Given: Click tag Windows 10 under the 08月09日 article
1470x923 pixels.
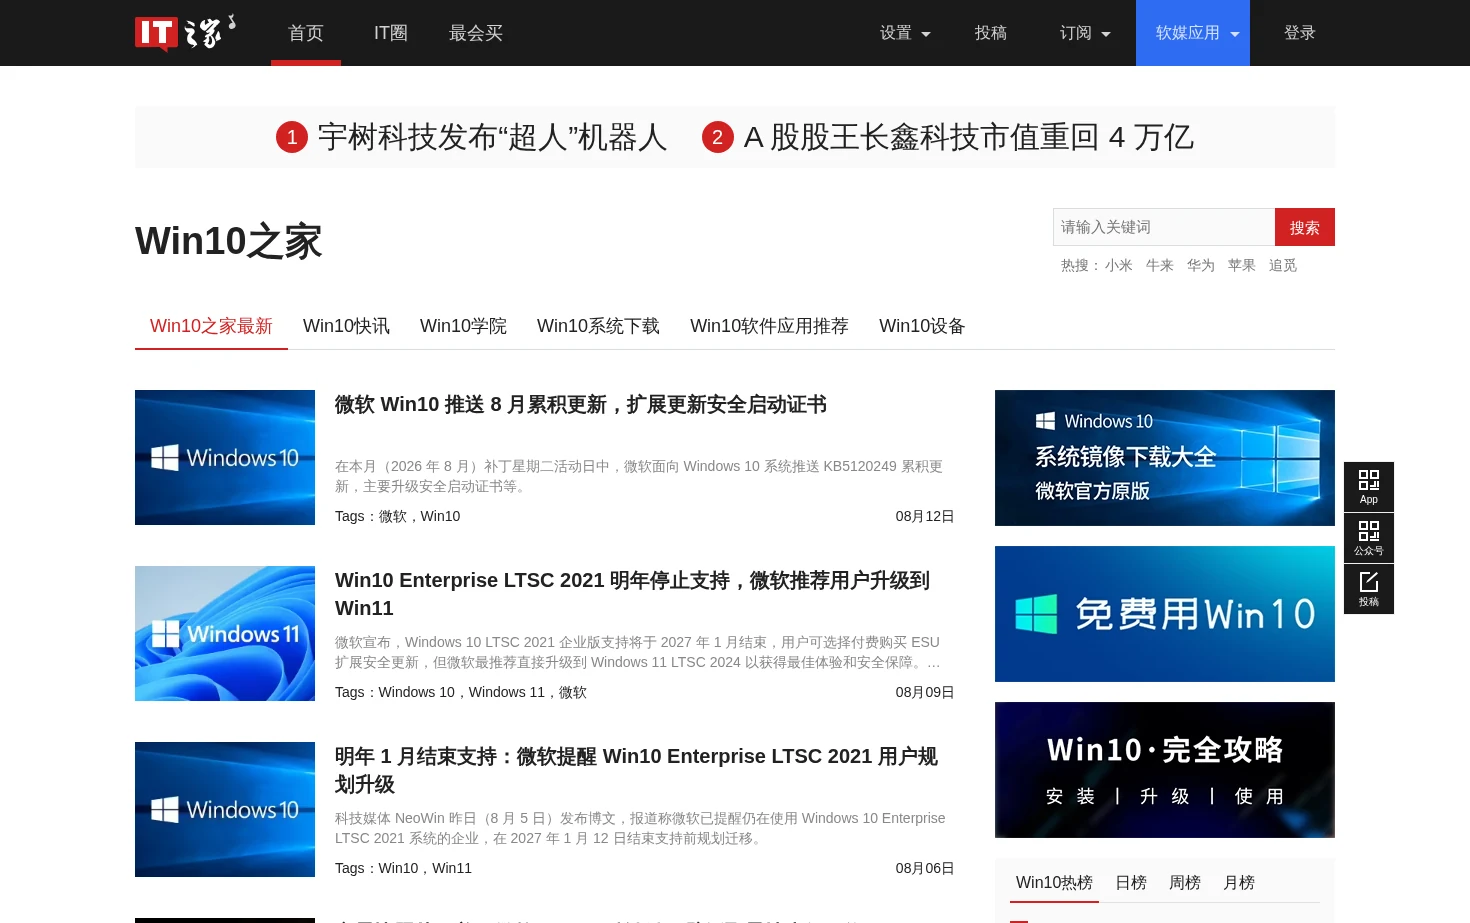Looking at the screenshot, I should (x=417, y=692).
